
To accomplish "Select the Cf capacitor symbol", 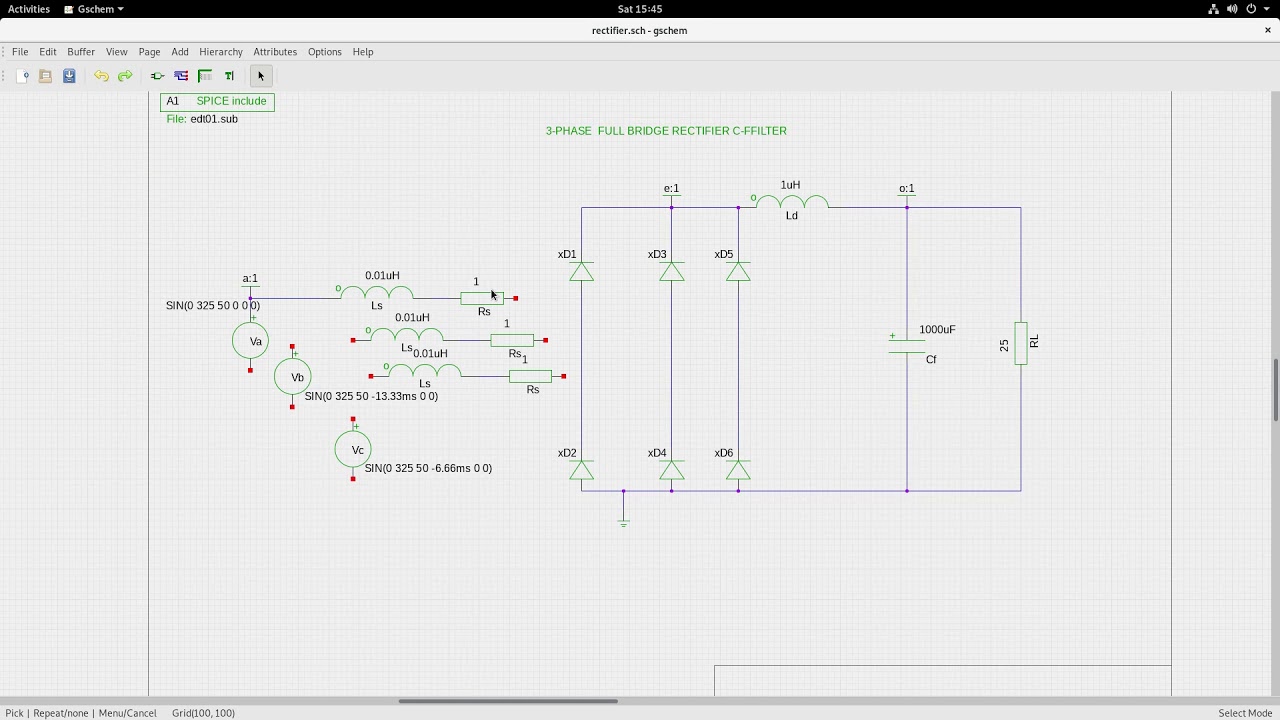I will pyautogui.click(x=907, y=344).
